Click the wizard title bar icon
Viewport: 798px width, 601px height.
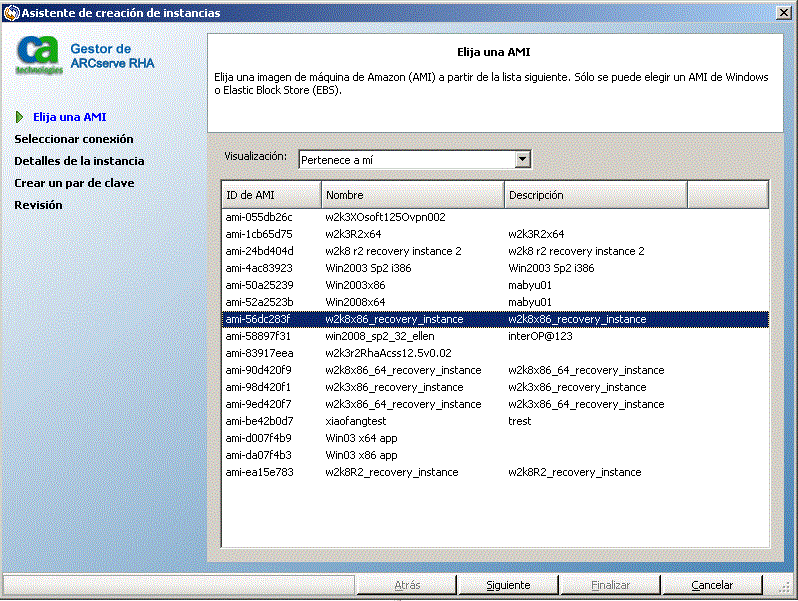coord(11,13)
